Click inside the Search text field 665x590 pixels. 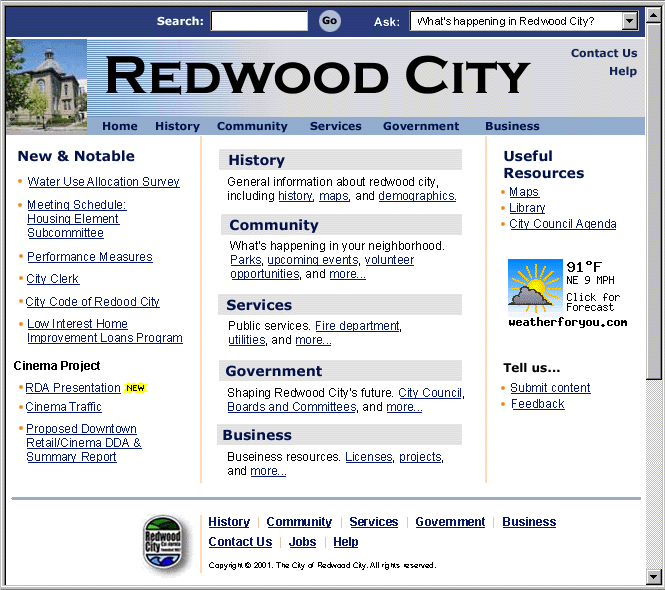coord(259,21)
